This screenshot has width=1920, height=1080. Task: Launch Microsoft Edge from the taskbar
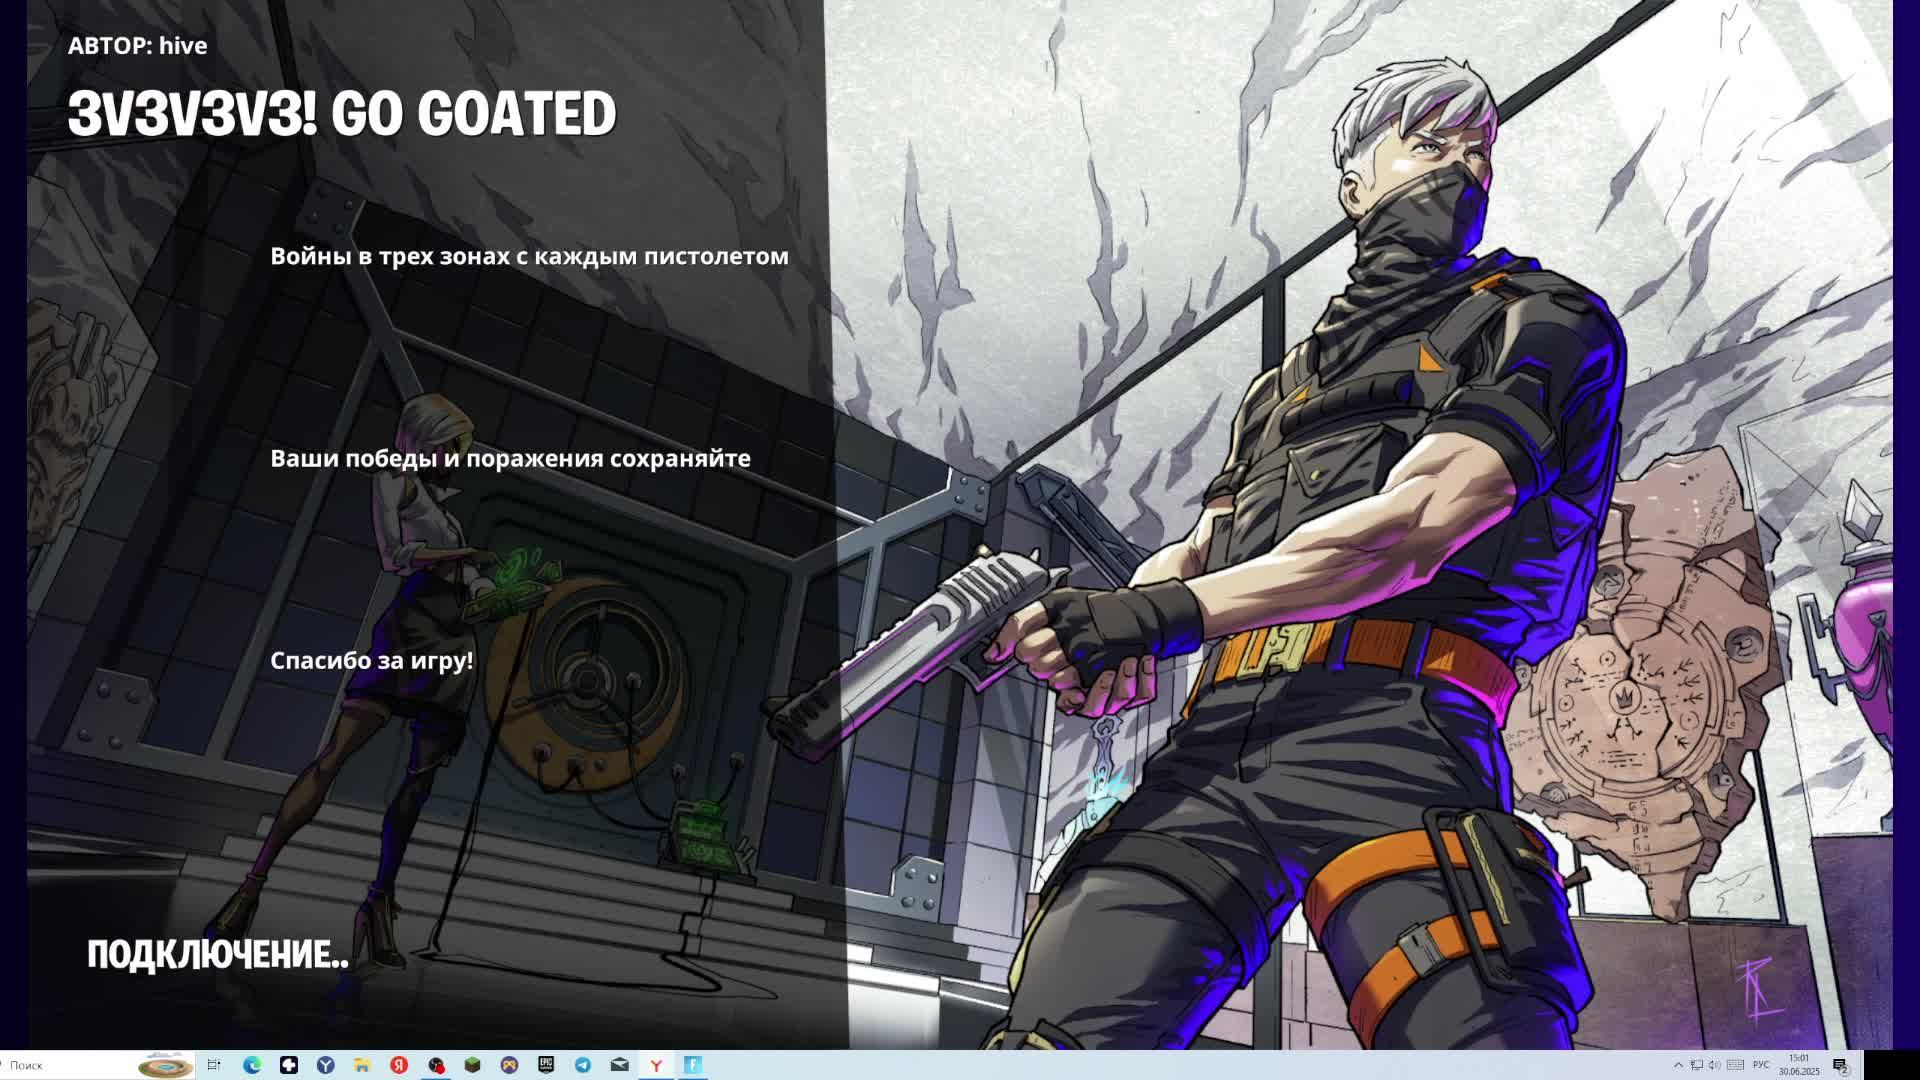coord(252,1065)
